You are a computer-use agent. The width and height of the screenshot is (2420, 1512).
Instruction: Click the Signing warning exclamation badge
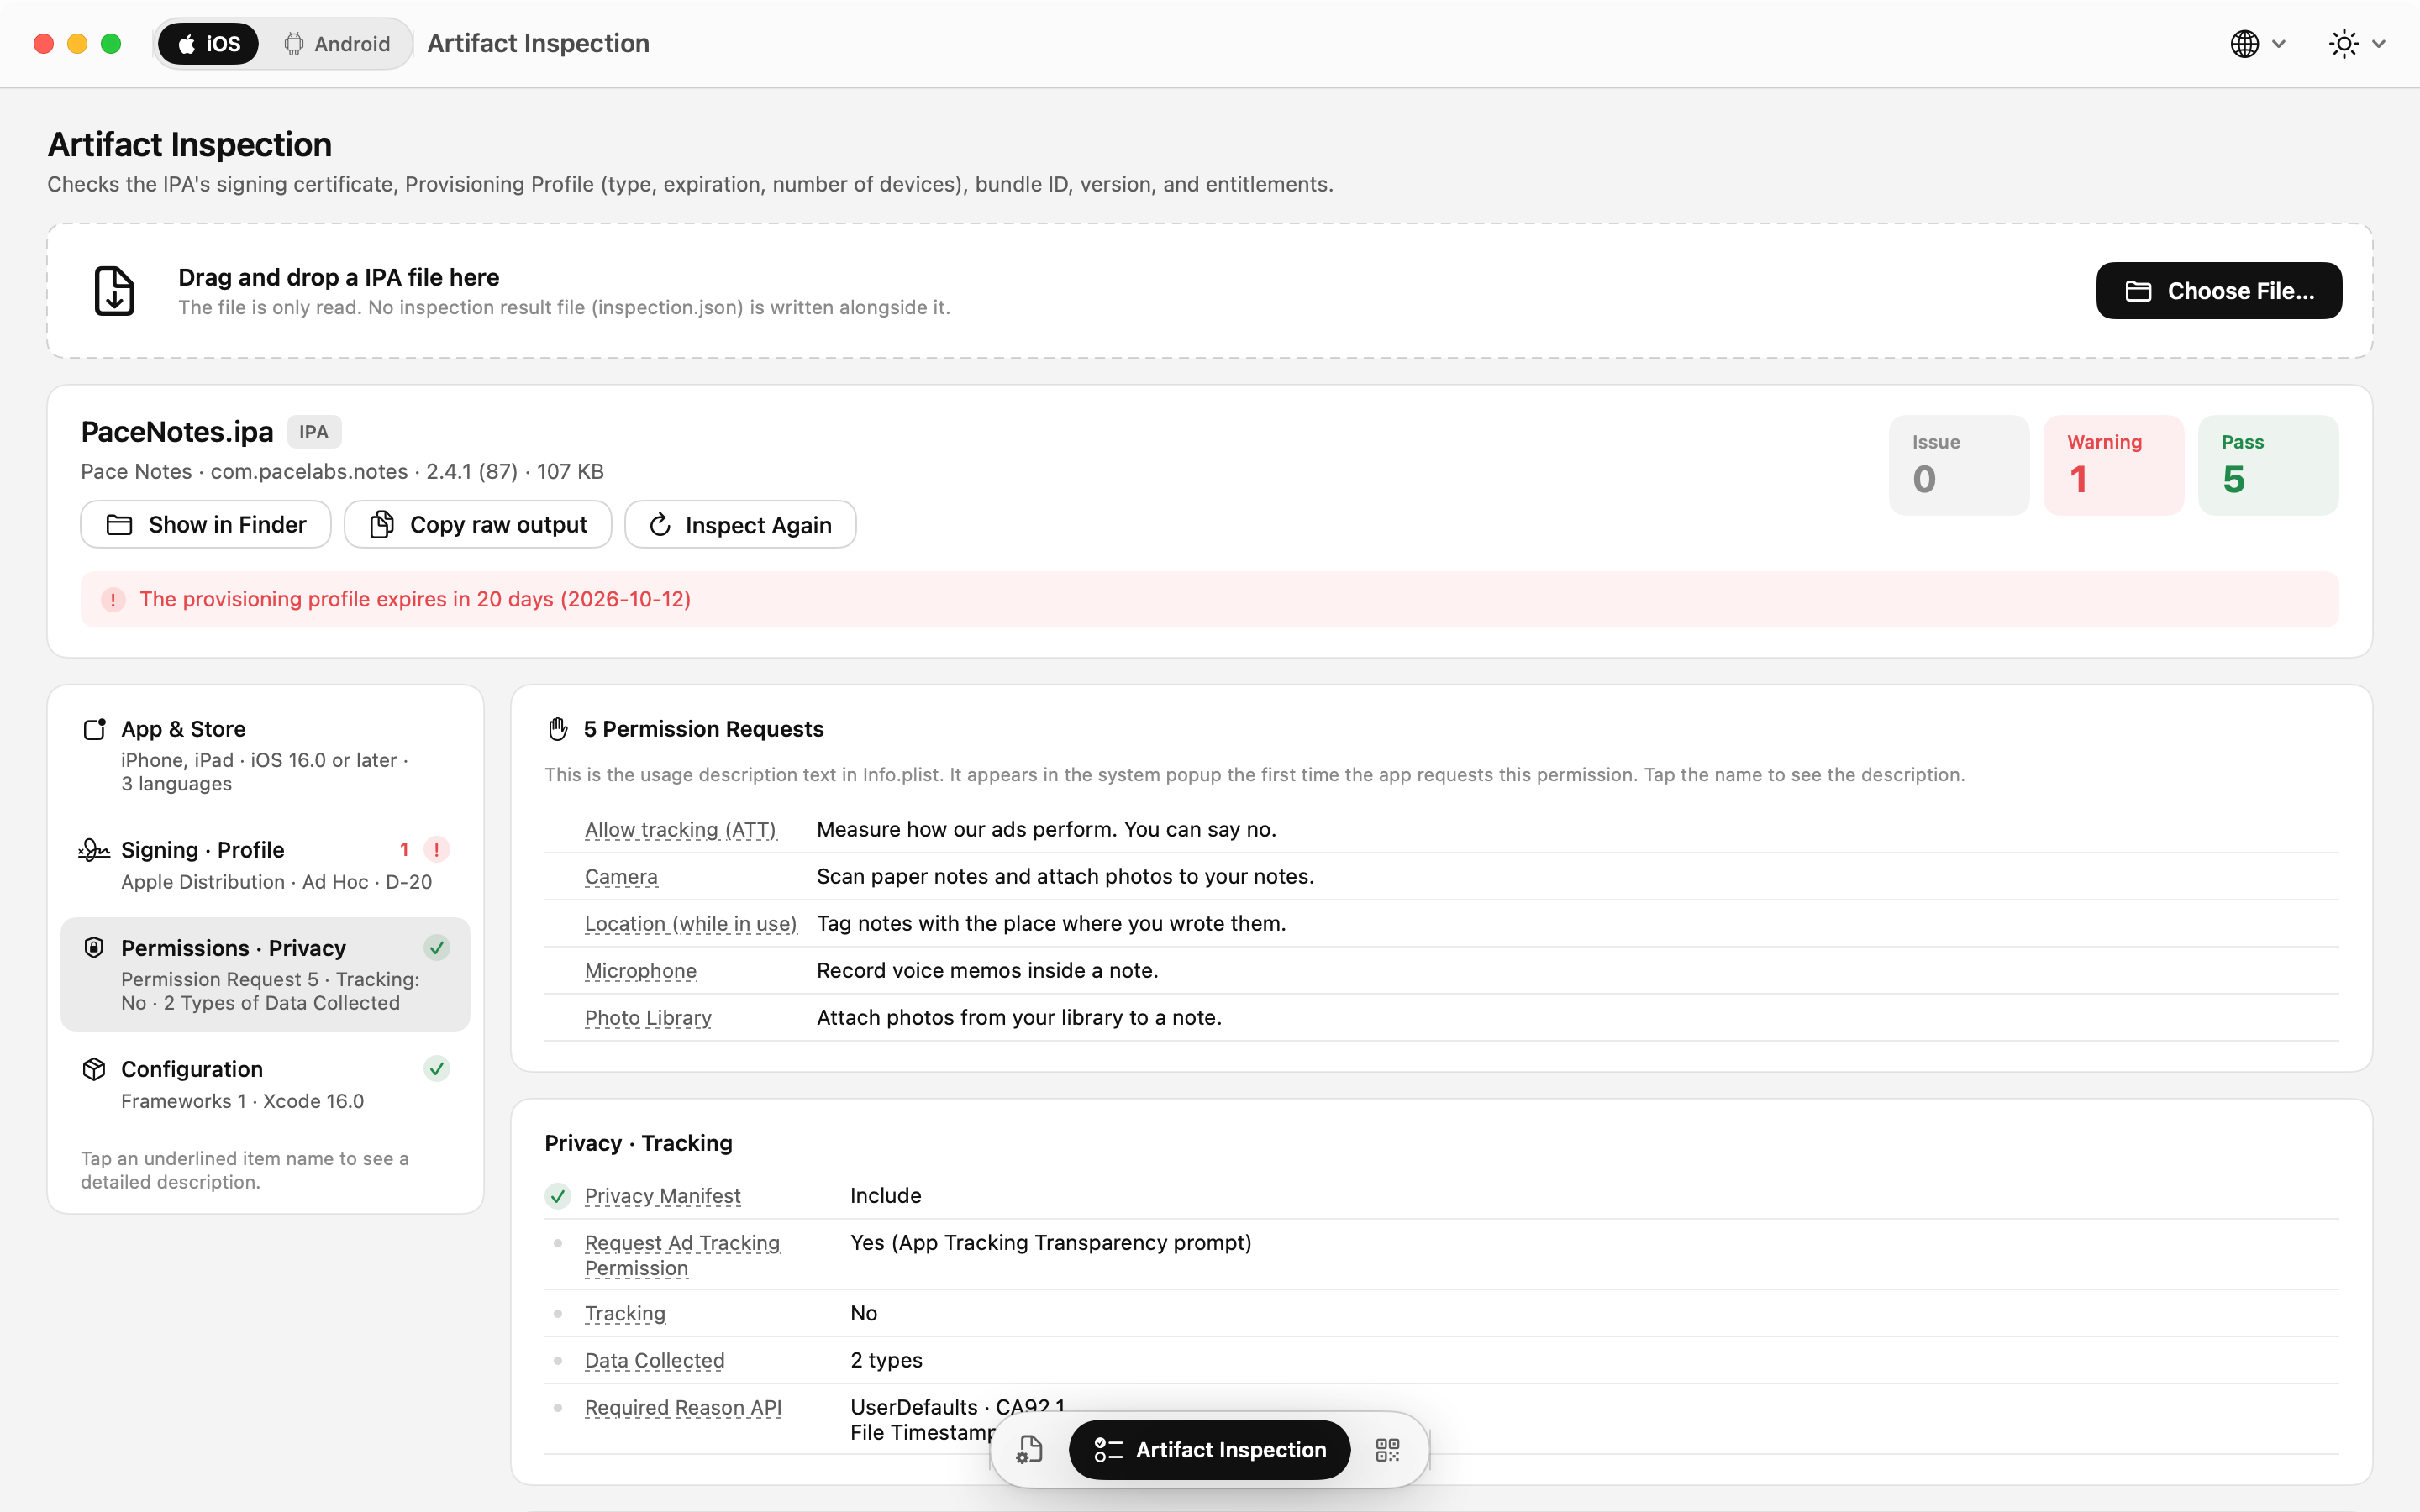click(x=437, y=850)
